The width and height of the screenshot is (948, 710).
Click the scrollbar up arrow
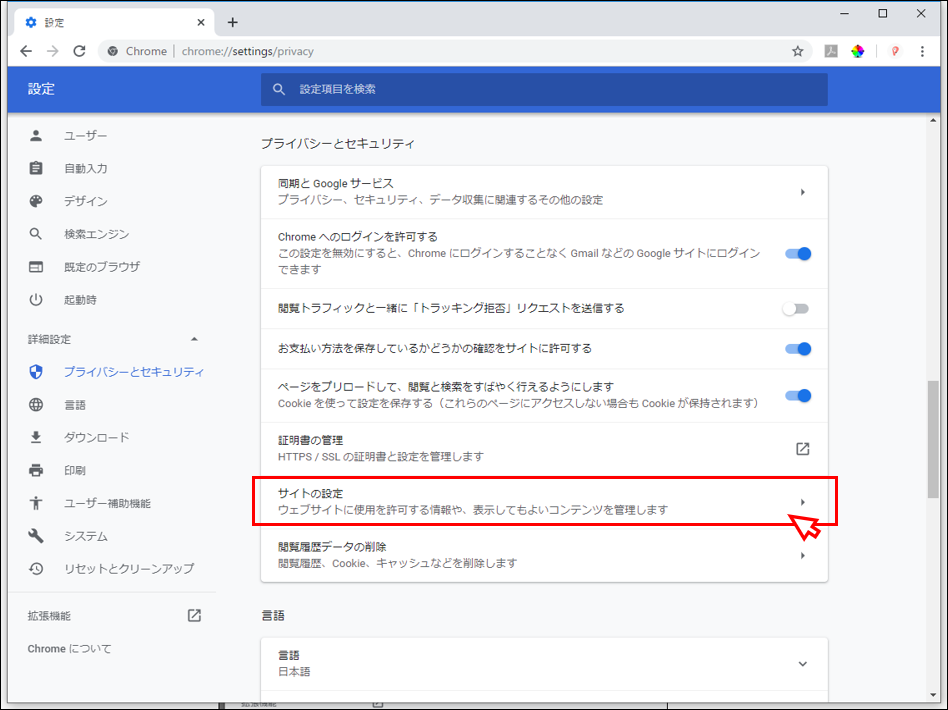click(933, 121)
